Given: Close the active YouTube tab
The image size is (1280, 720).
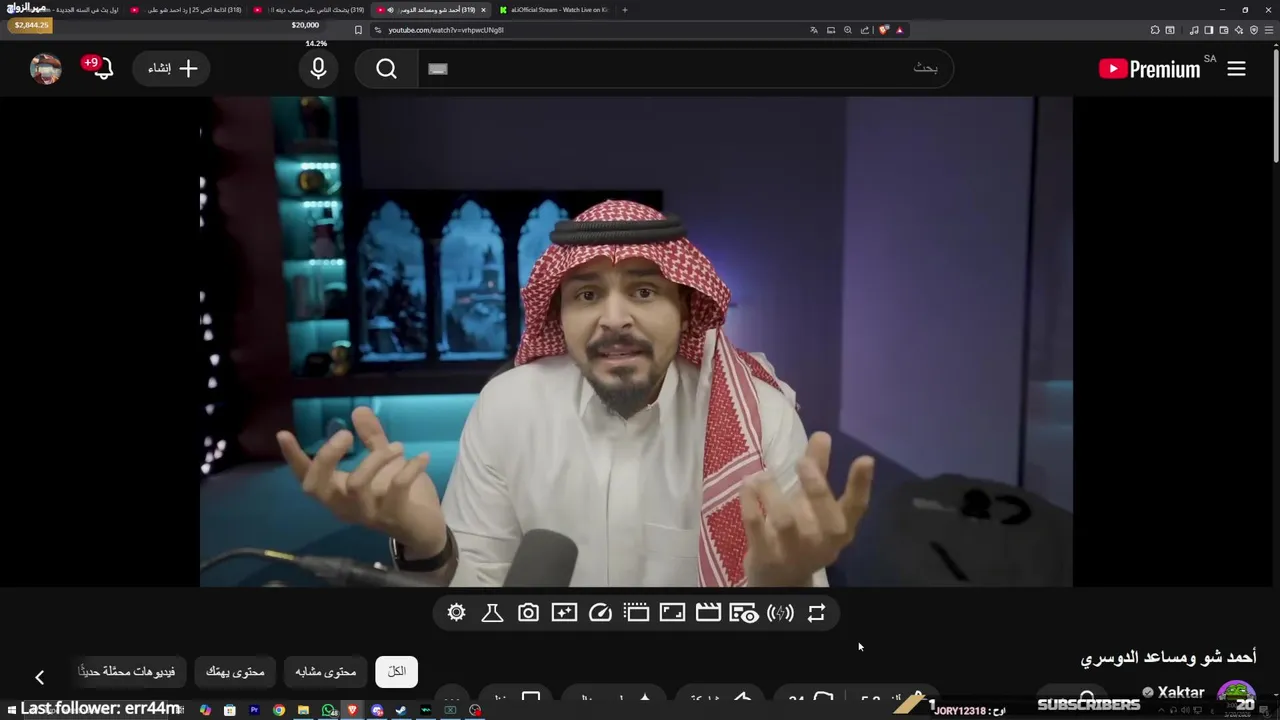Looking at the screenshot, I should pos(483,10).
